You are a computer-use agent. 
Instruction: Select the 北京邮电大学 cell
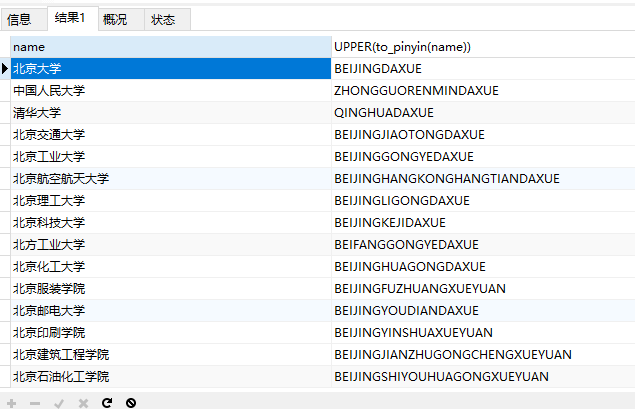170,311
